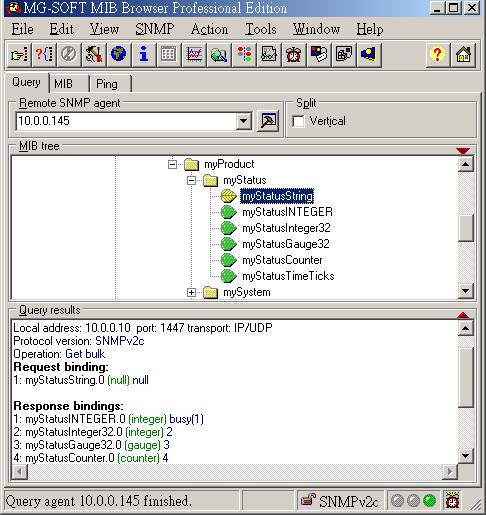Viewport: 486px width, 515px height.
Task: Switch to the Ping tab
Action: 107,84
